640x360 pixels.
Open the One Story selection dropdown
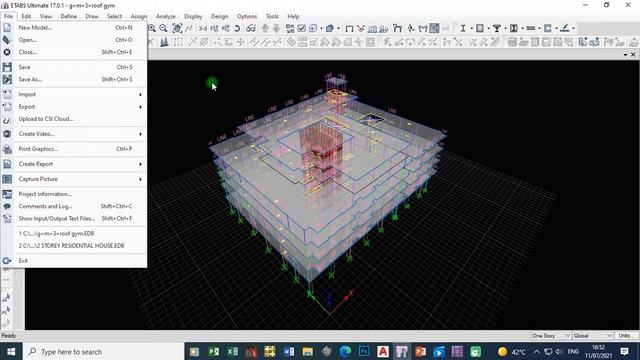point(551,336)
